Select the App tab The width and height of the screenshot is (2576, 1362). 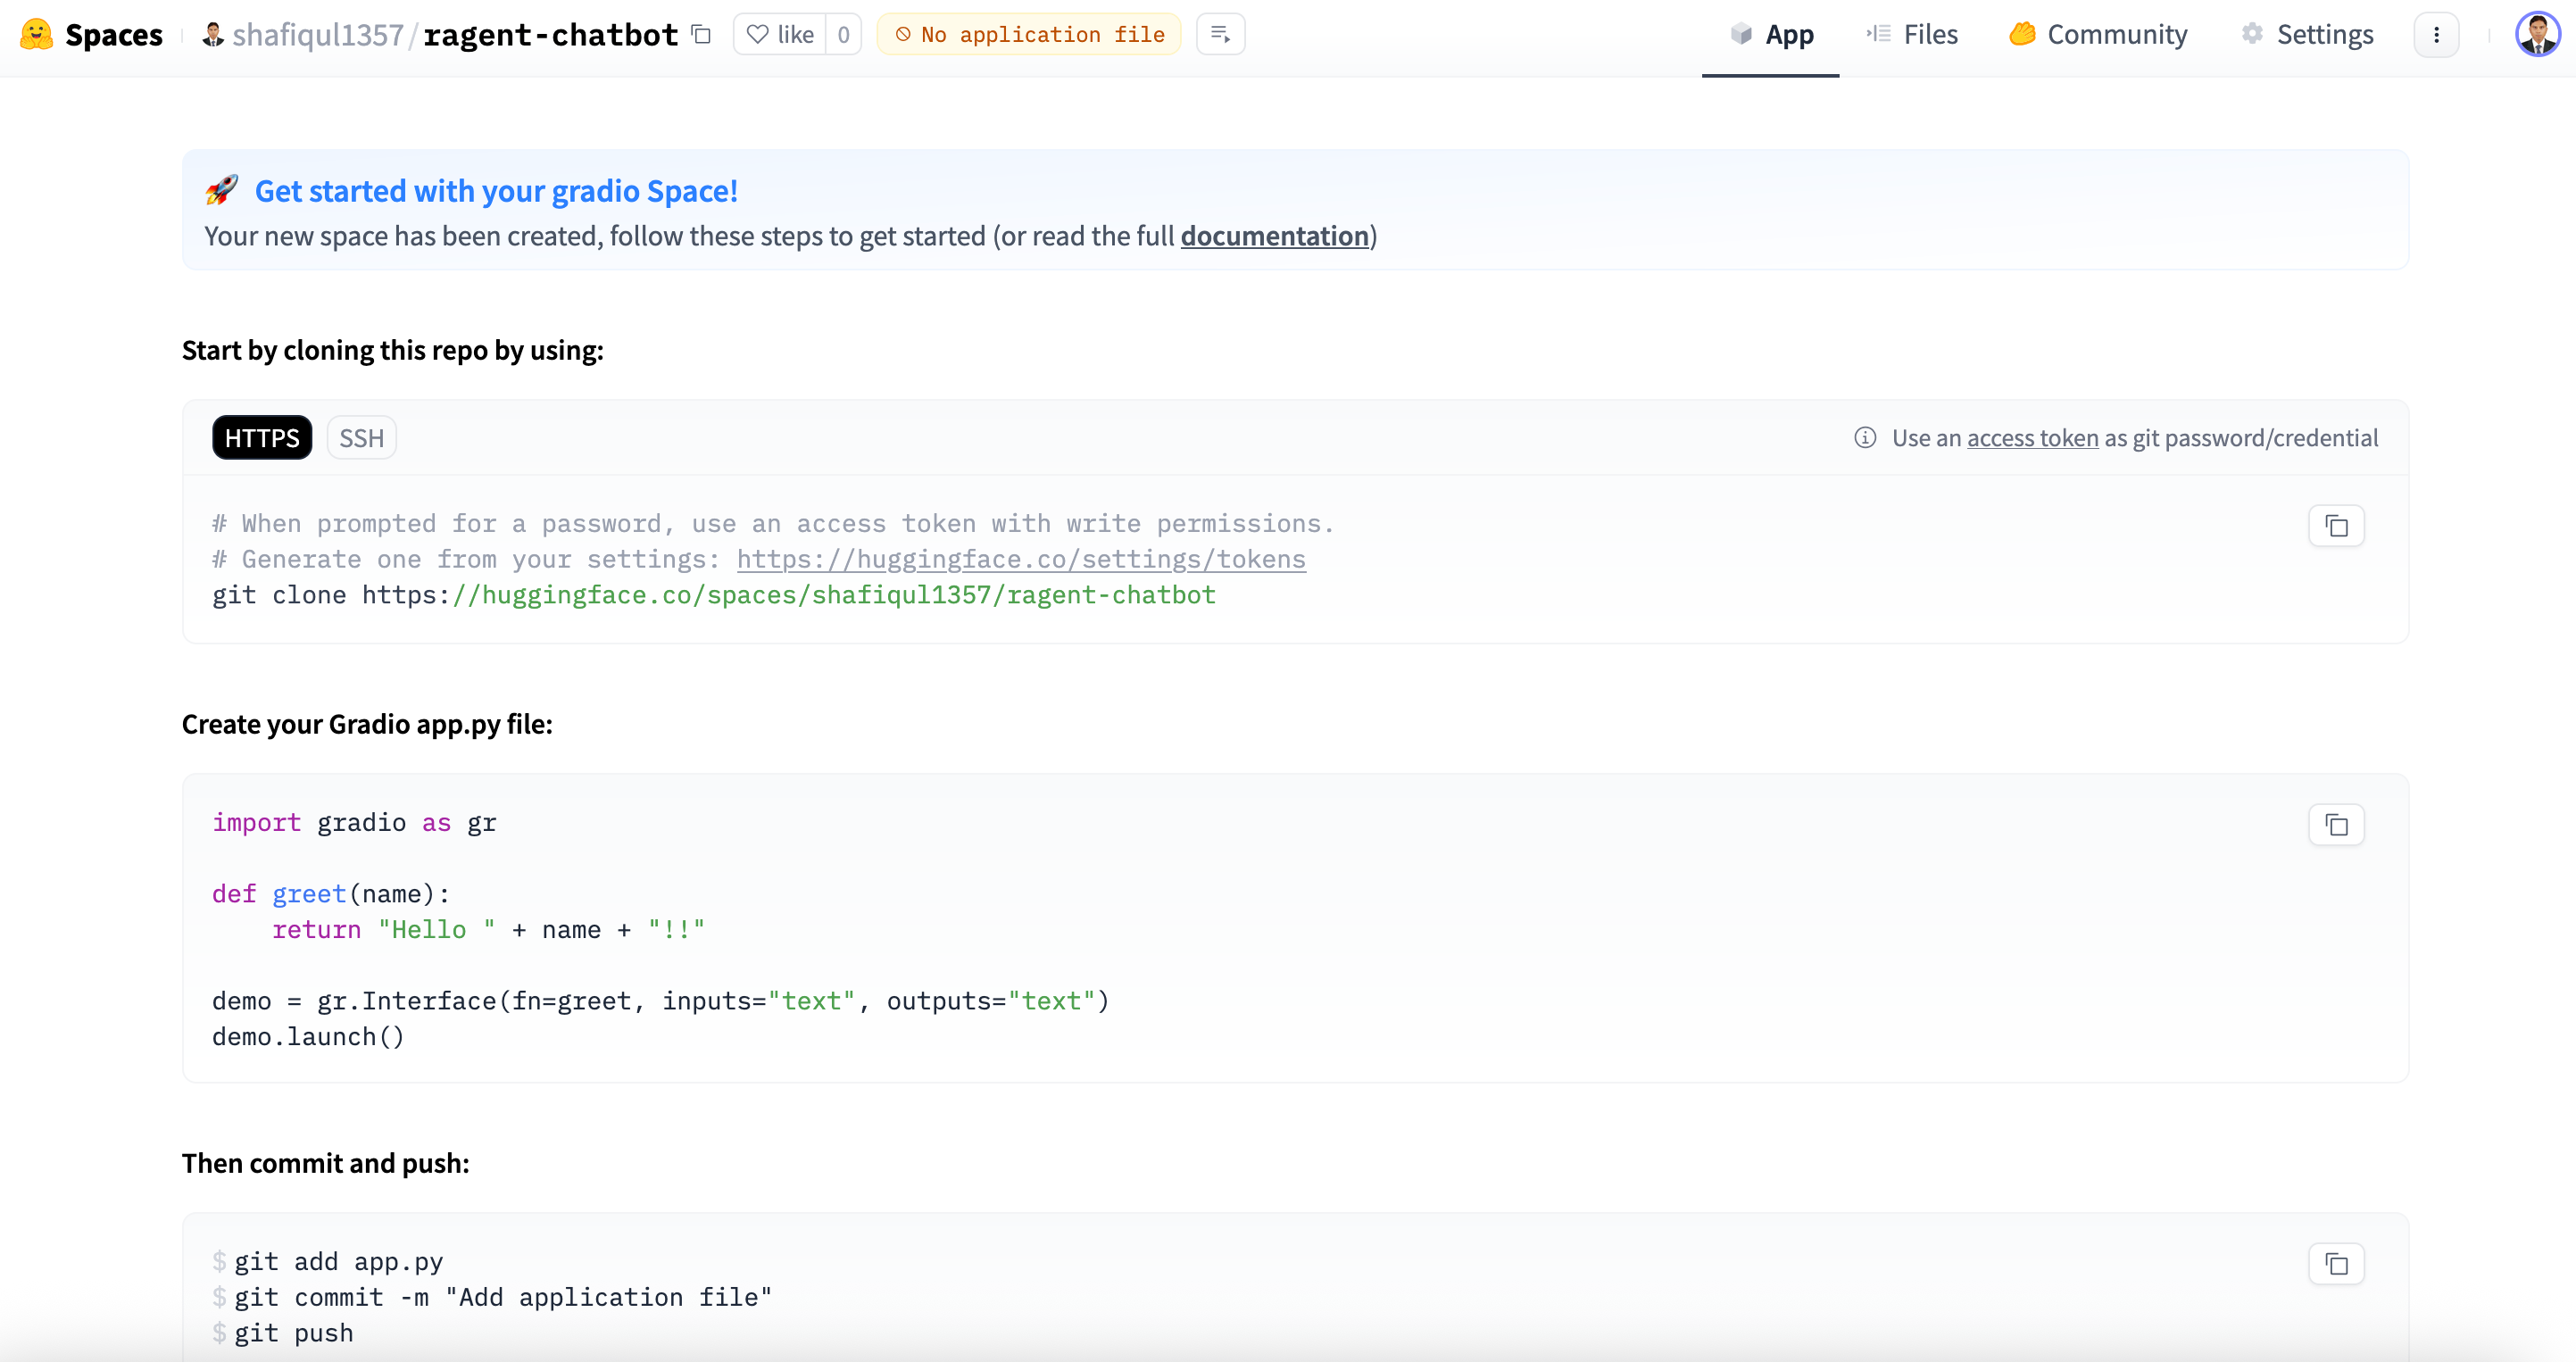(1771, 35)
